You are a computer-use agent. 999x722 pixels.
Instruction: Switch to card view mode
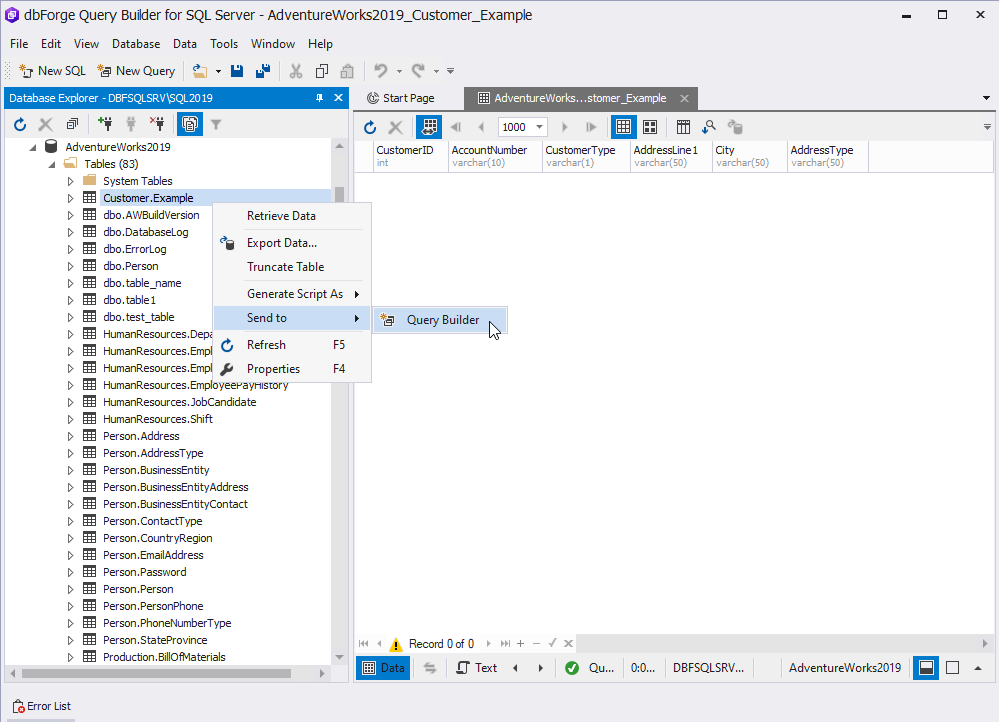point(650,127)
